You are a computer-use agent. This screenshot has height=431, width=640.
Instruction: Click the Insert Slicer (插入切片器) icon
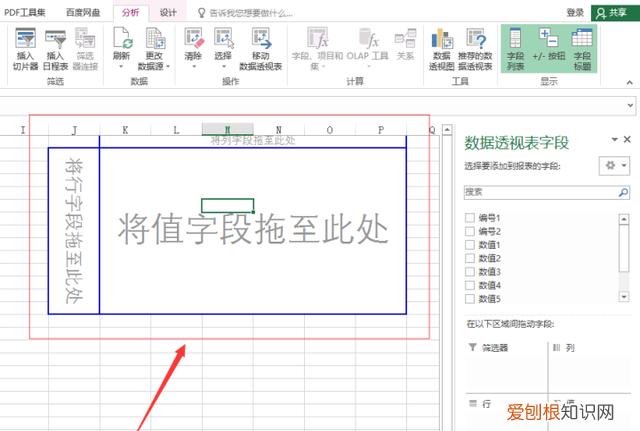(x=25, y=38)
